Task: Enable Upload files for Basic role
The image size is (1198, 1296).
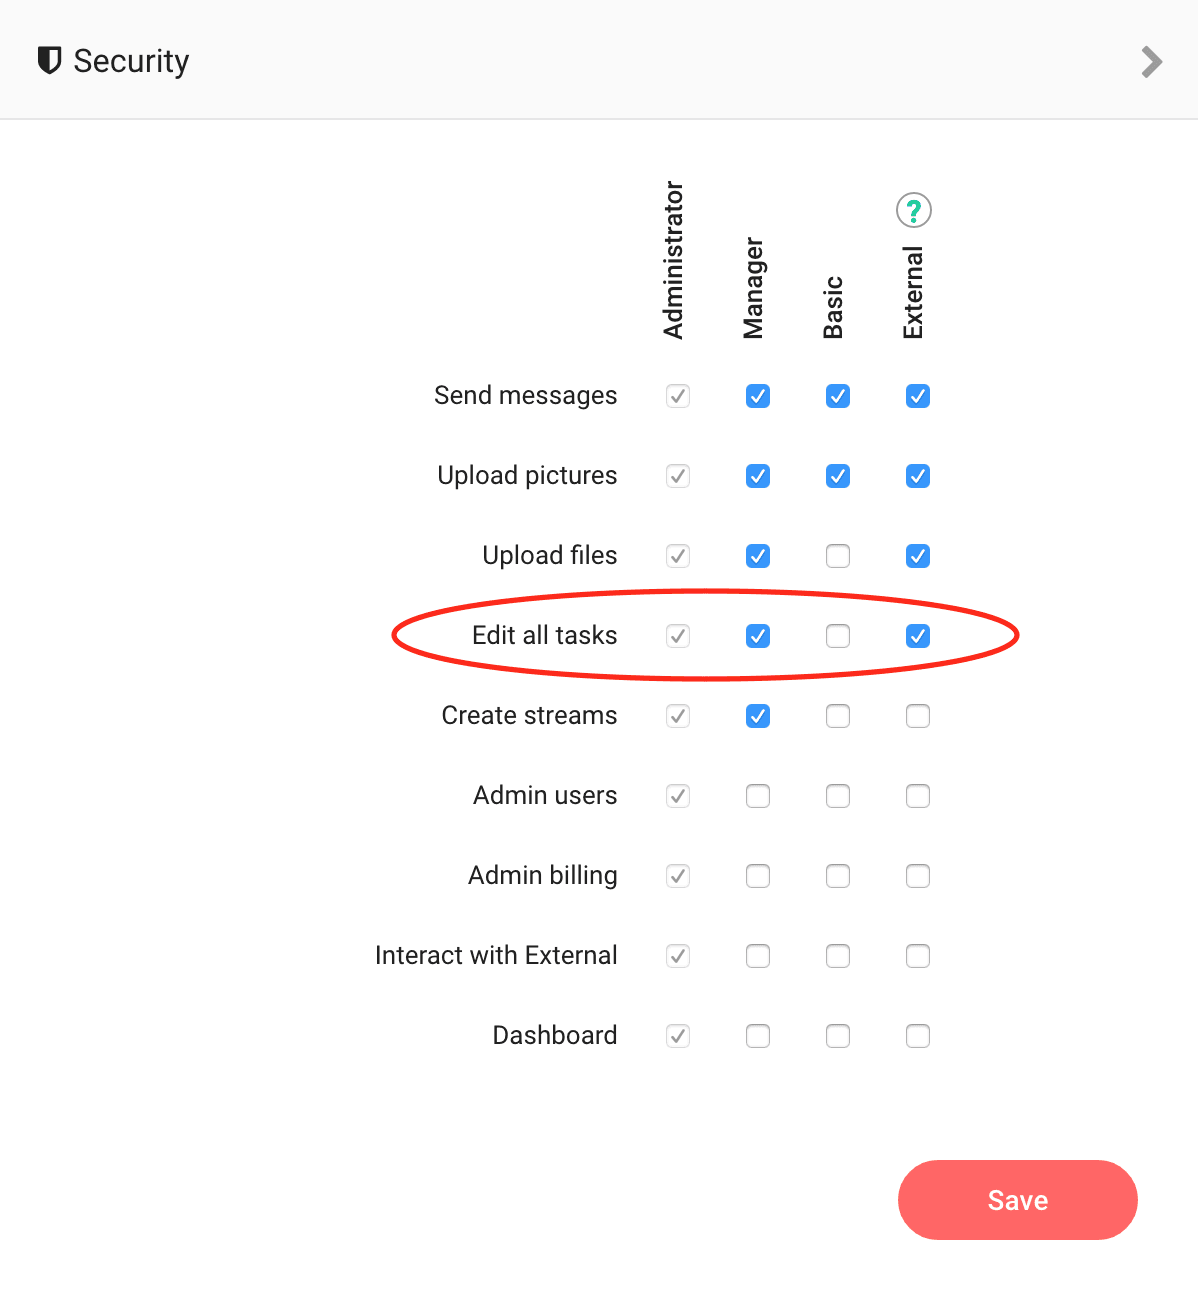Action: [x=838, y=556]
